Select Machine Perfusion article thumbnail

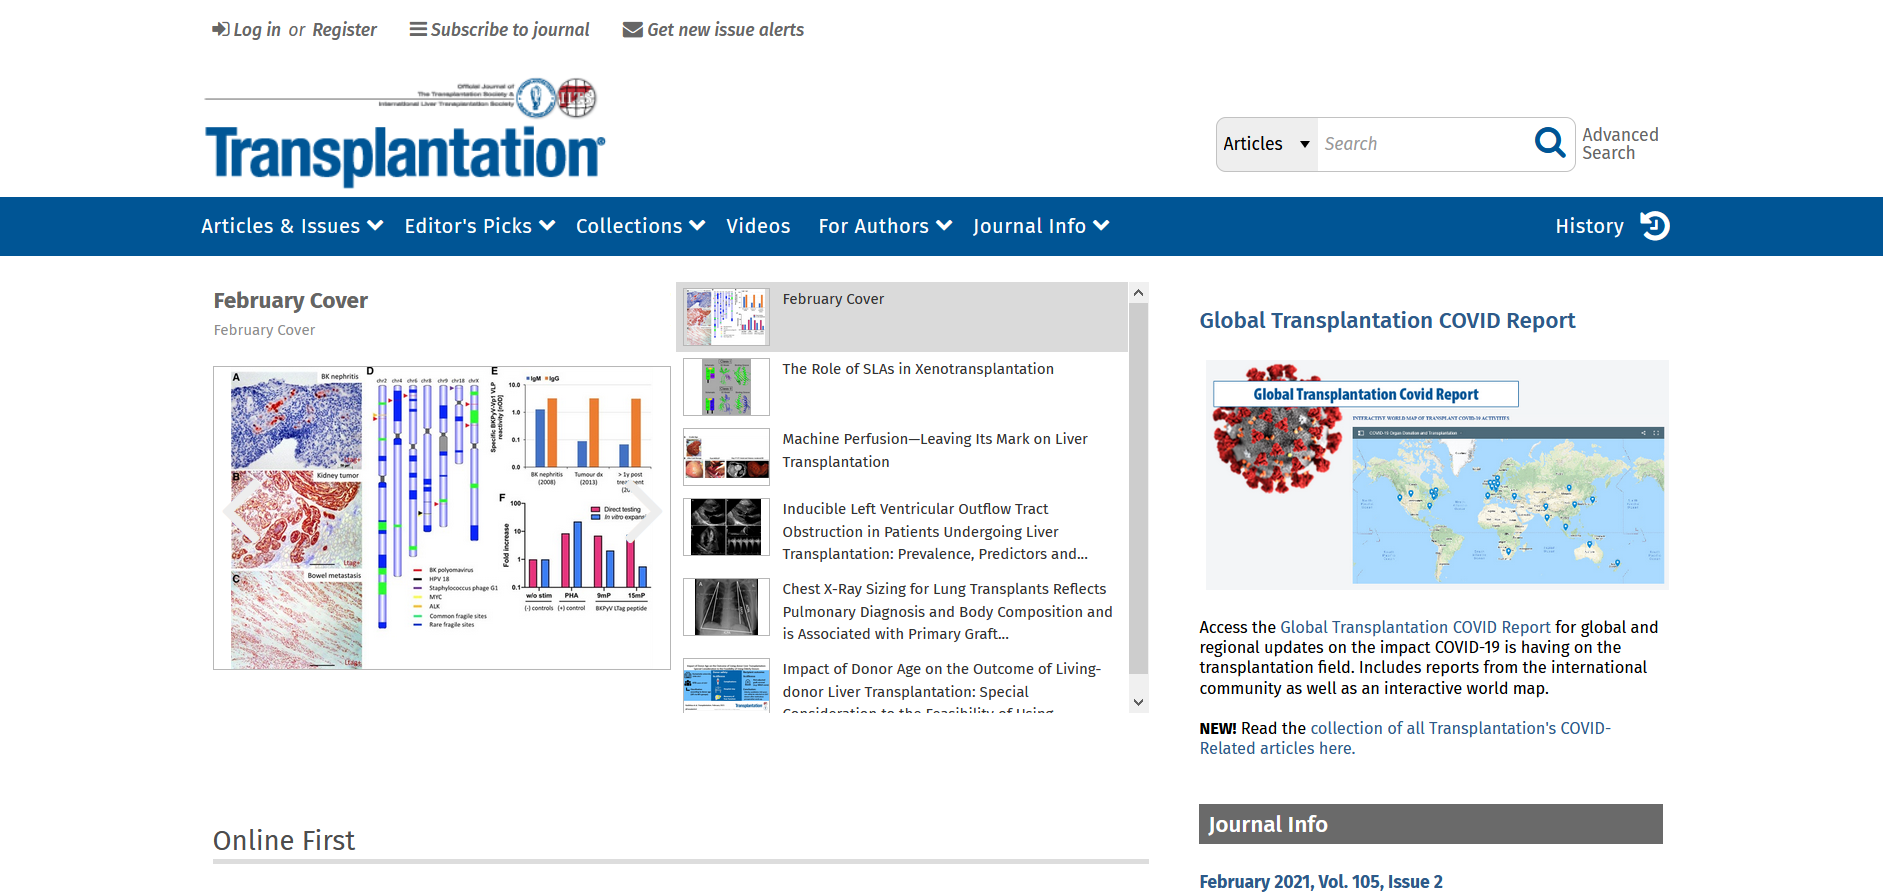click(x=726, y=457)
